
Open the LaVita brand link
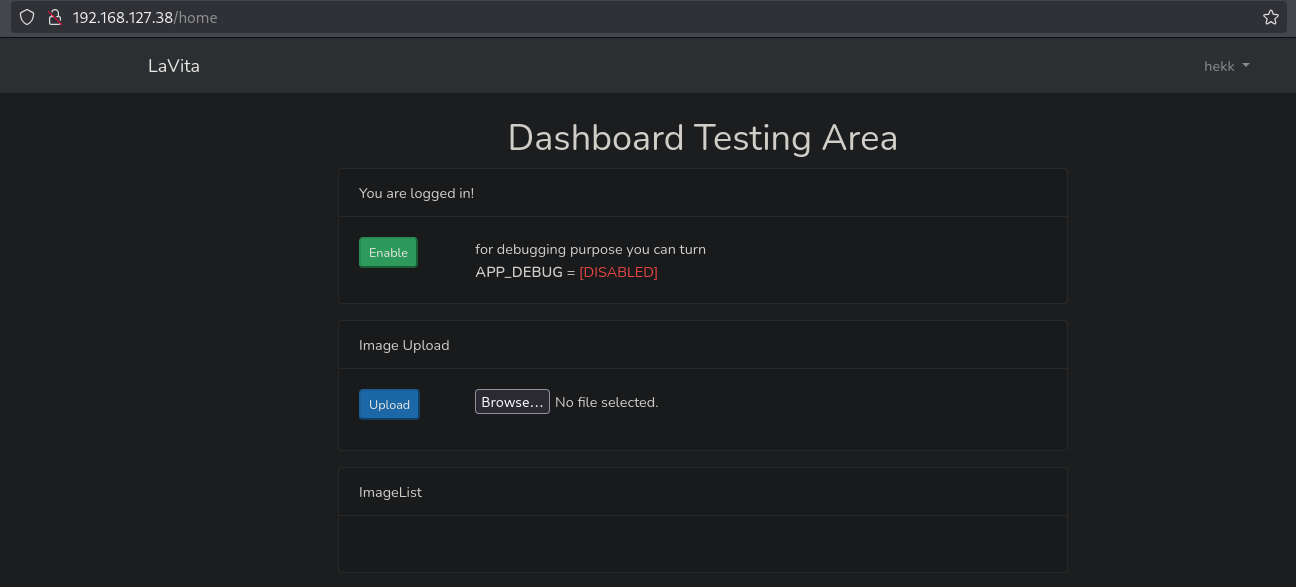coord(174,66)
